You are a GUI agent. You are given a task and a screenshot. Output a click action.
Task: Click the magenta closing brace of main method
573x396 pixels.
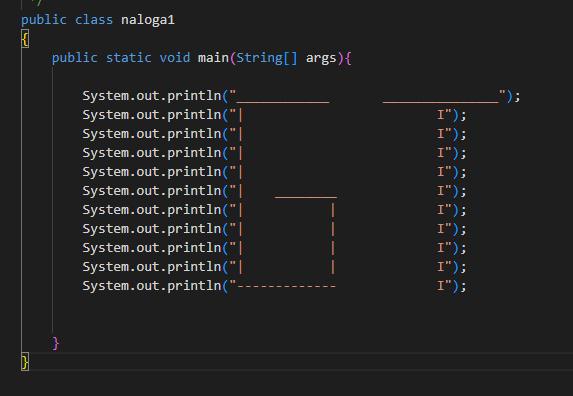click(56, 343)
